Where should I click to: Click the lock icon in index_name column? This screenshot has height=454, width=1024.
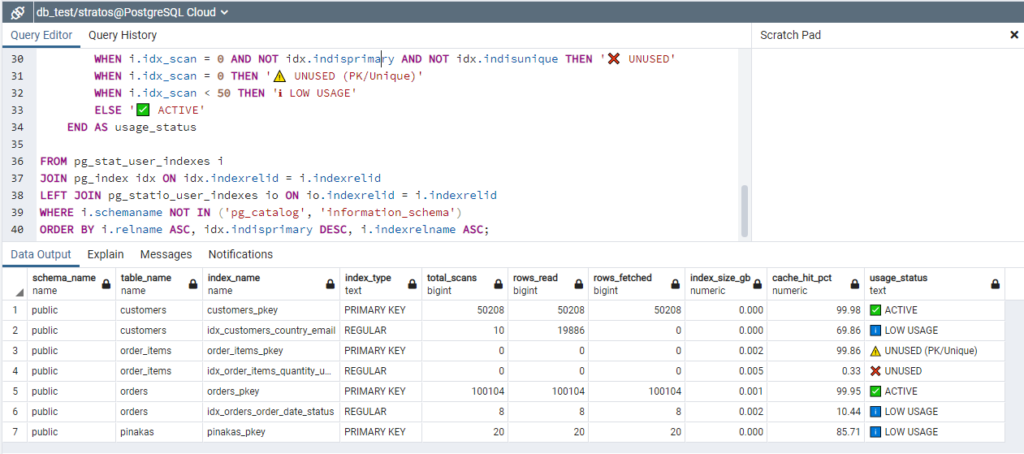(x=330, y=284)
